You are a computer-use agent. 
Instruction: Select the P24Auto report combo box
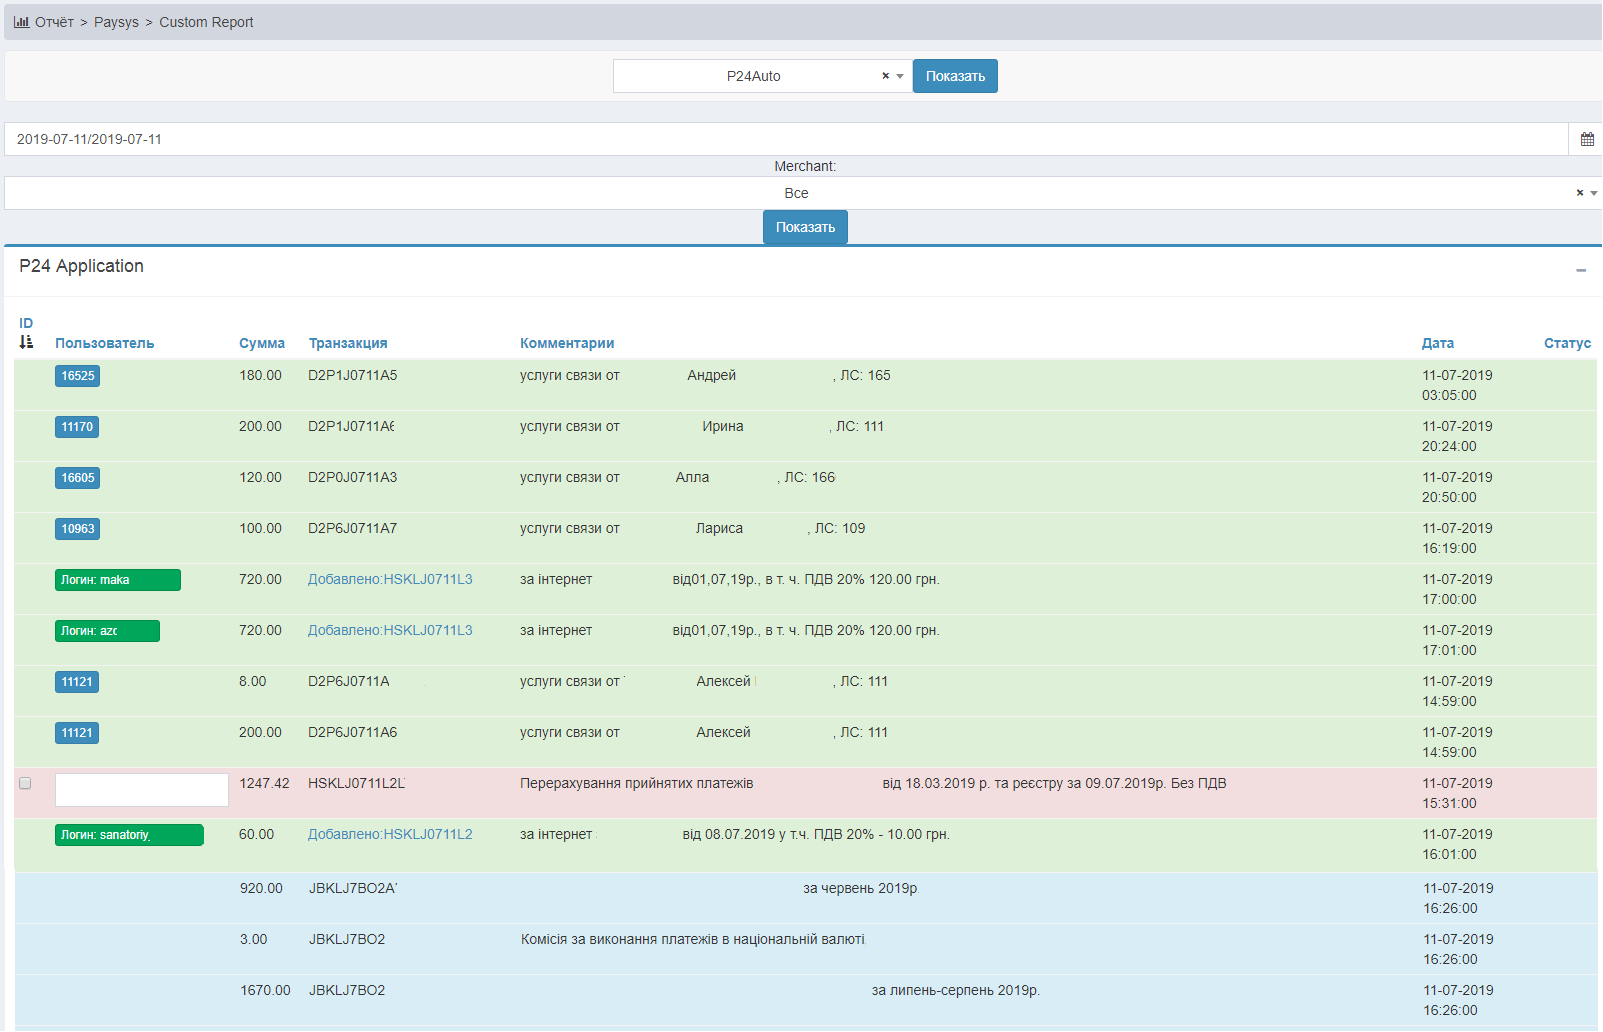coord(762,76)
